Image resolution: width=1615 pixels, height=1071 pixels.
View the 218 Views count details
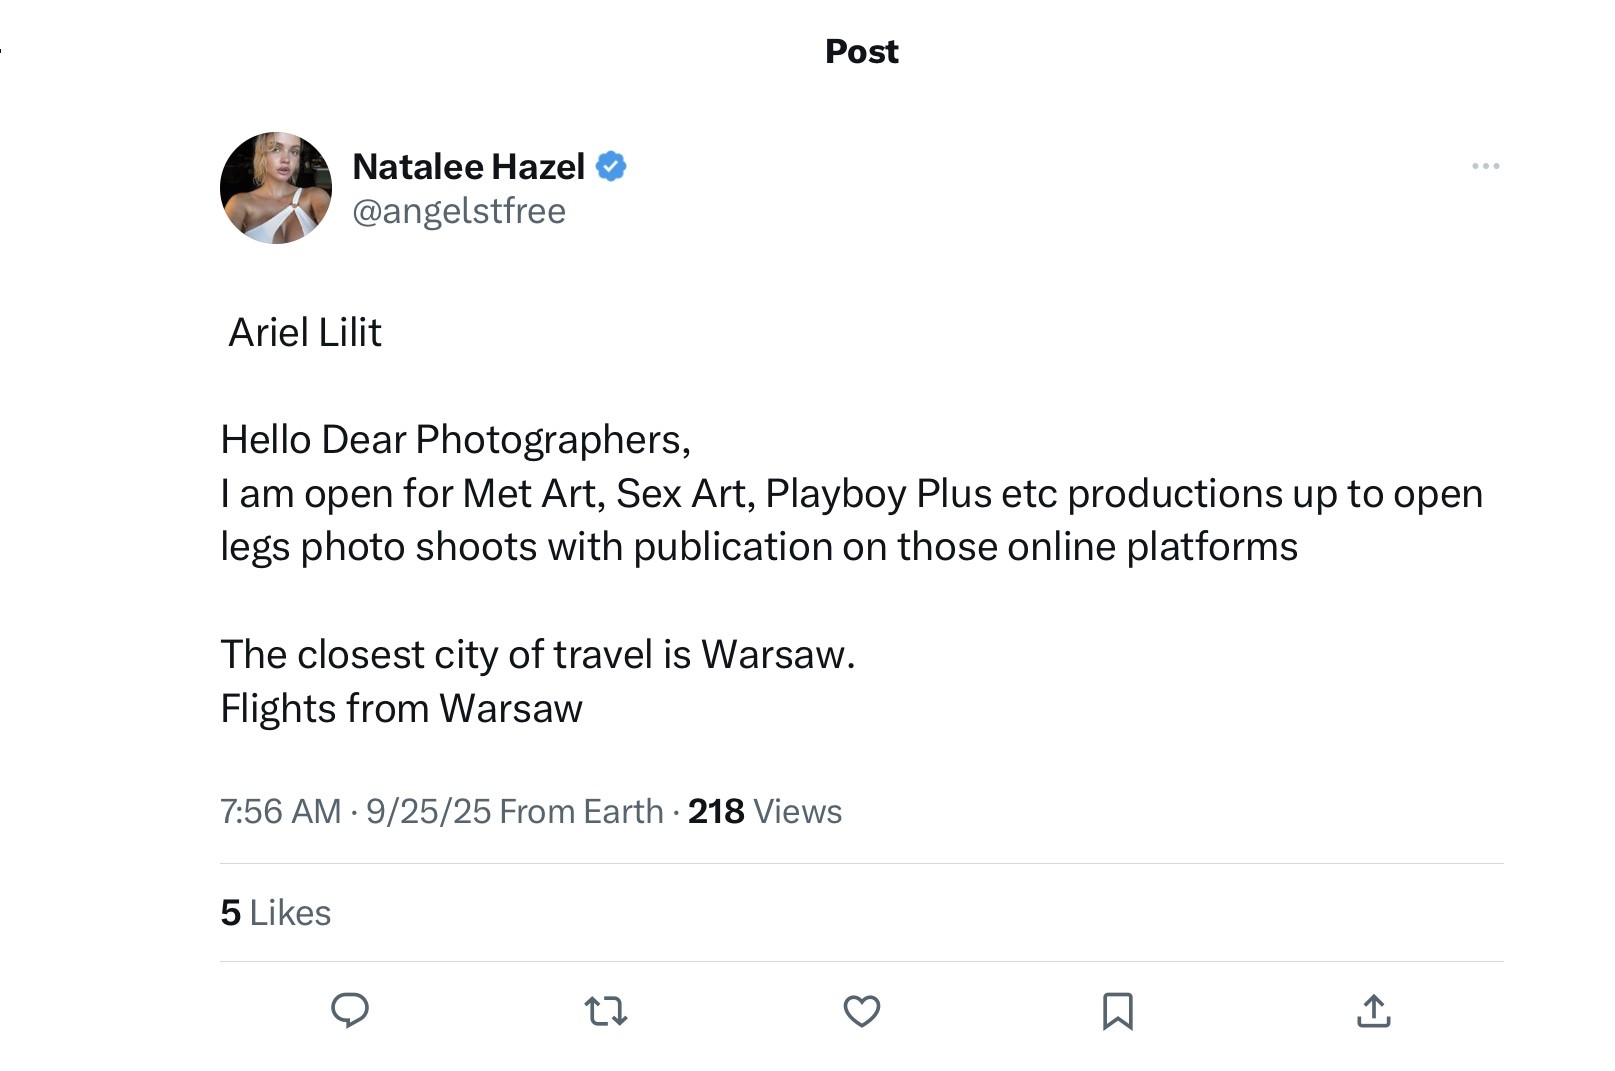click(x=764, y=811)
